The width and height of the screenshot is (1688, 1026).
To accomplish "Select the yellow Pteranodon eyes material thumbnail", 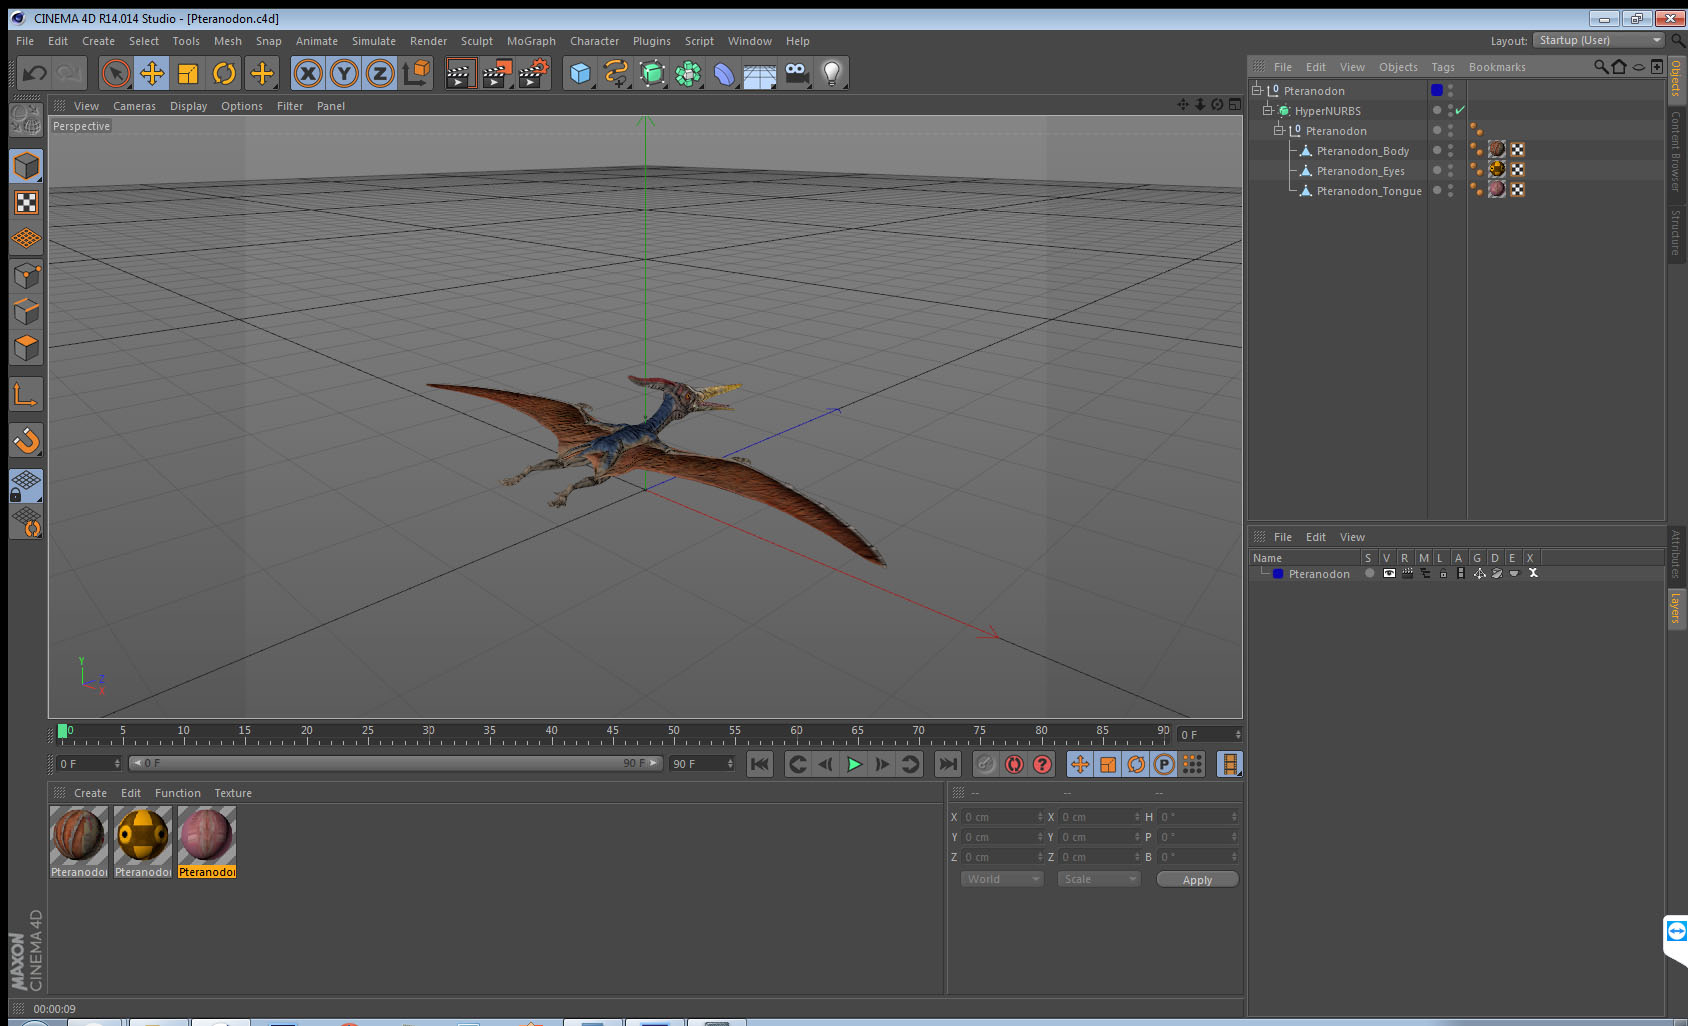I will [143, 835].
